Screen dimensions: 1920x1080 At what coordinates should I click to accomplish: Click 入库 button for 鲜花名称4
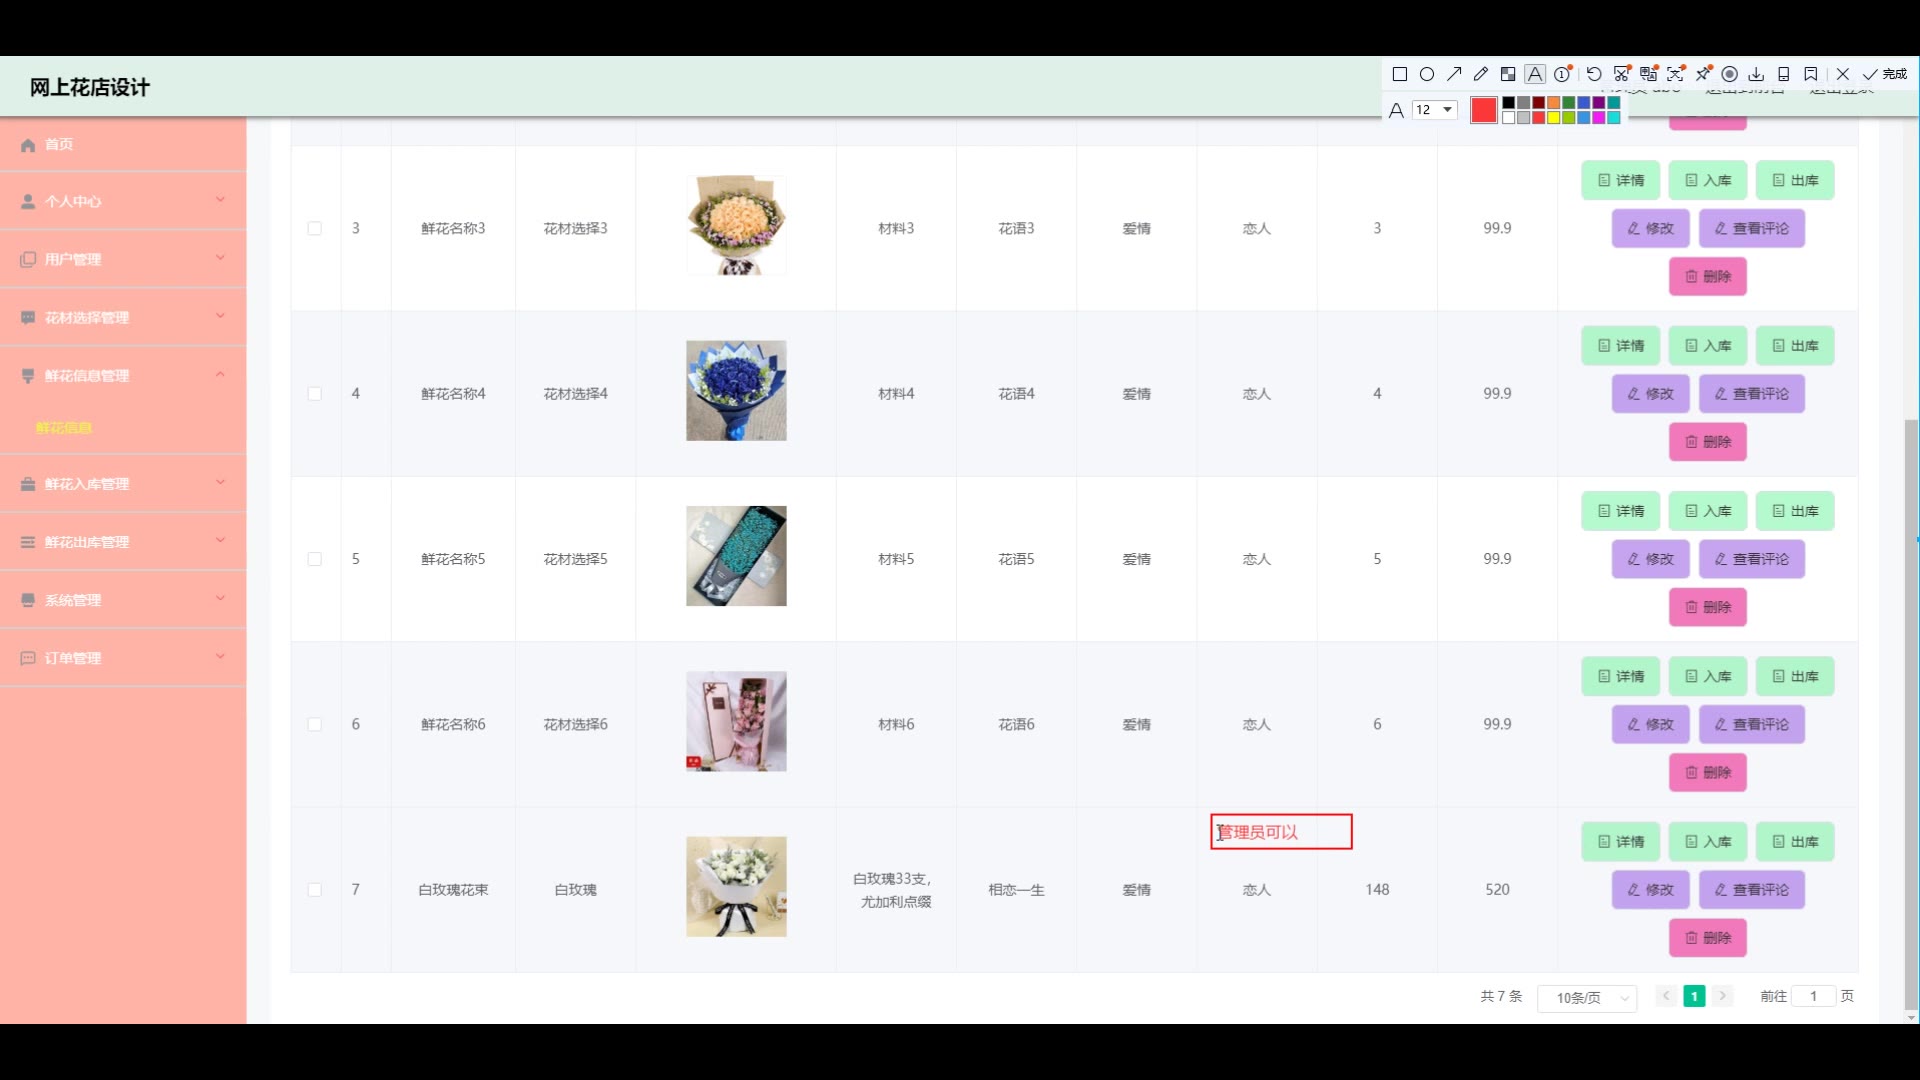(x=1708, y=346)
